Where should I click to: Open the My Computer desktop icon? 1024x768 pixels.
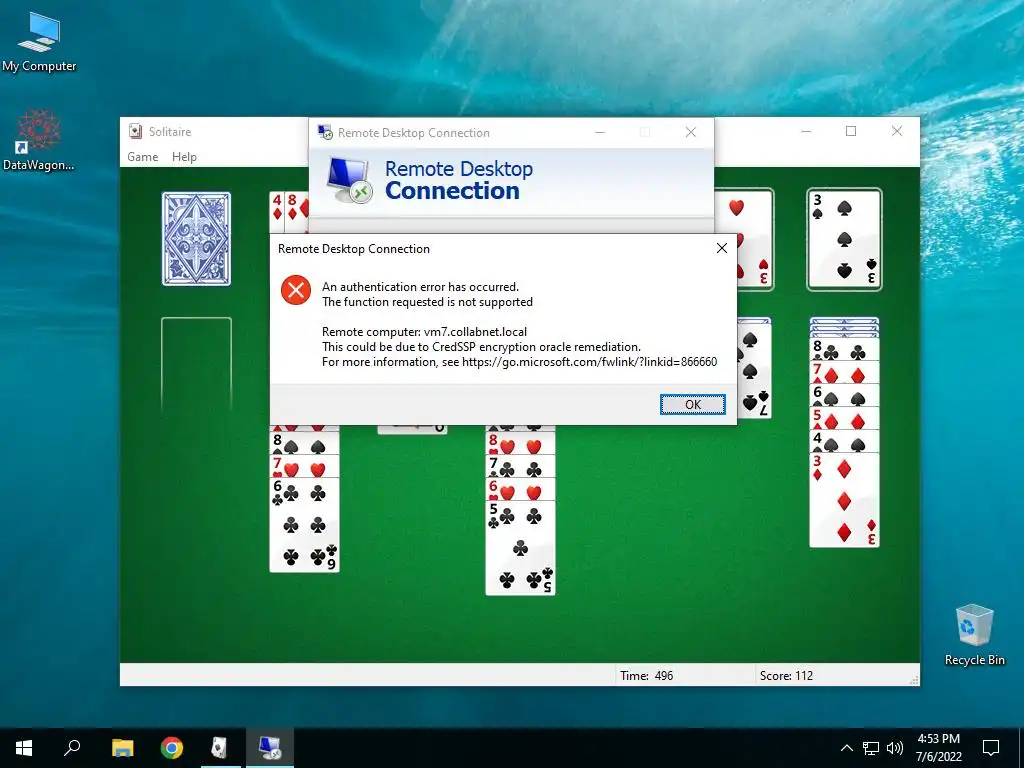pyautogui.click(x=39, y=42)
